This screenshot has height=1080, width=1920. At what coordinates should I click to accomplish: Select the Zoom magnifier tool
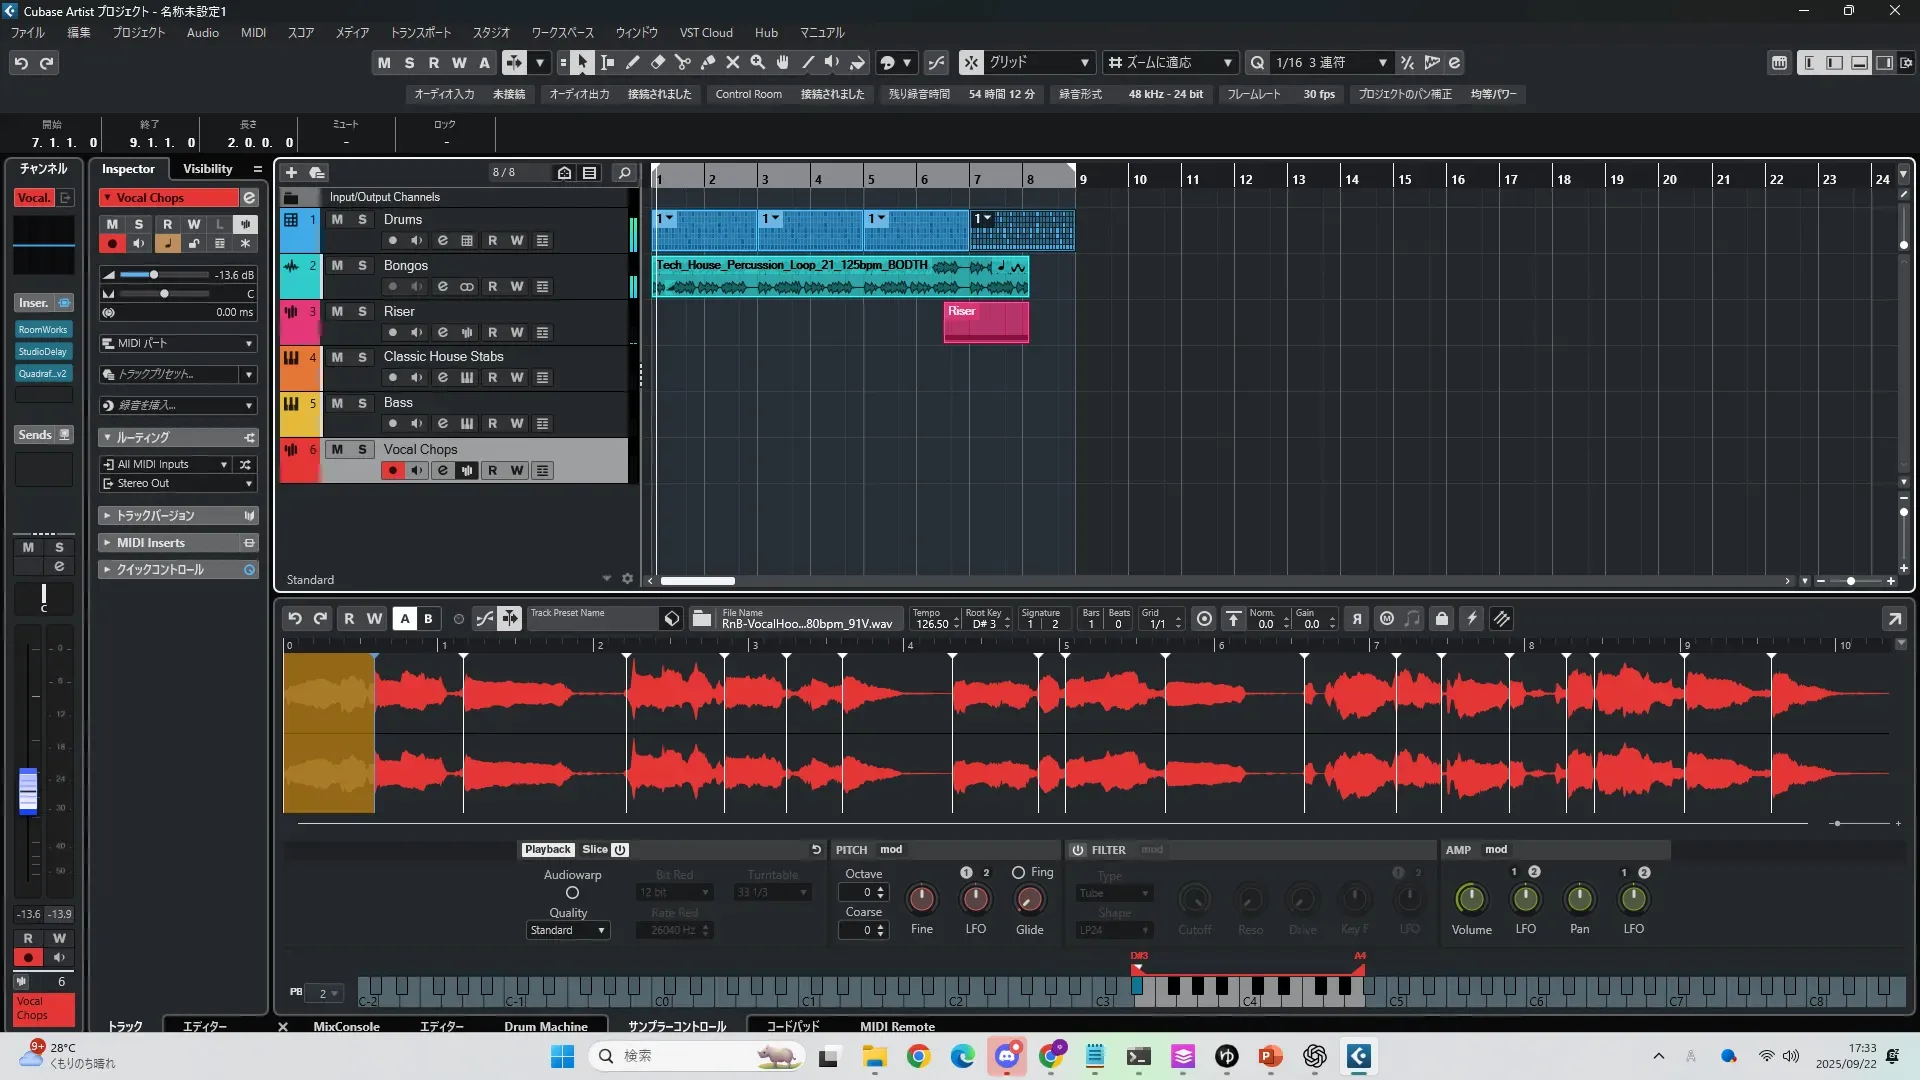(x=758, y=63)
